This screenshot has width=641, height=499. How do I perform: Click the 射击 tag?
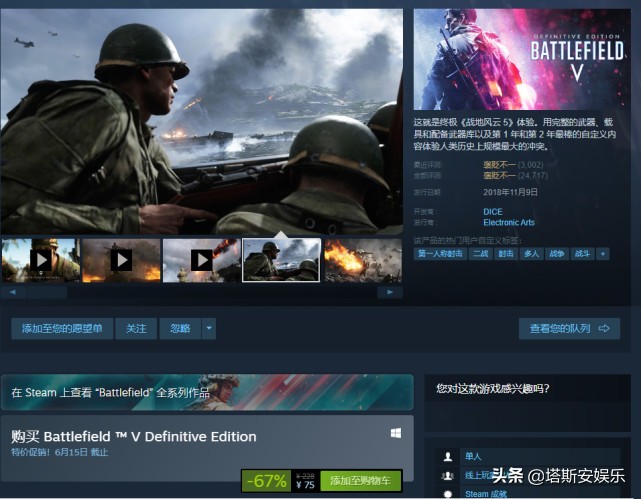[x=506, y=254]
